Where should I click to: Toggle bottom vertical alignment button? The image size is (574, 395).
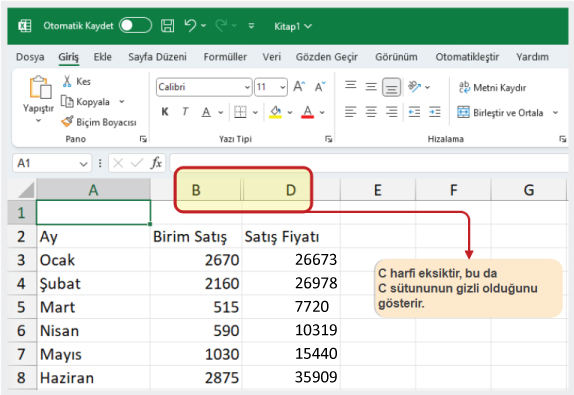[x=391, y=87]
